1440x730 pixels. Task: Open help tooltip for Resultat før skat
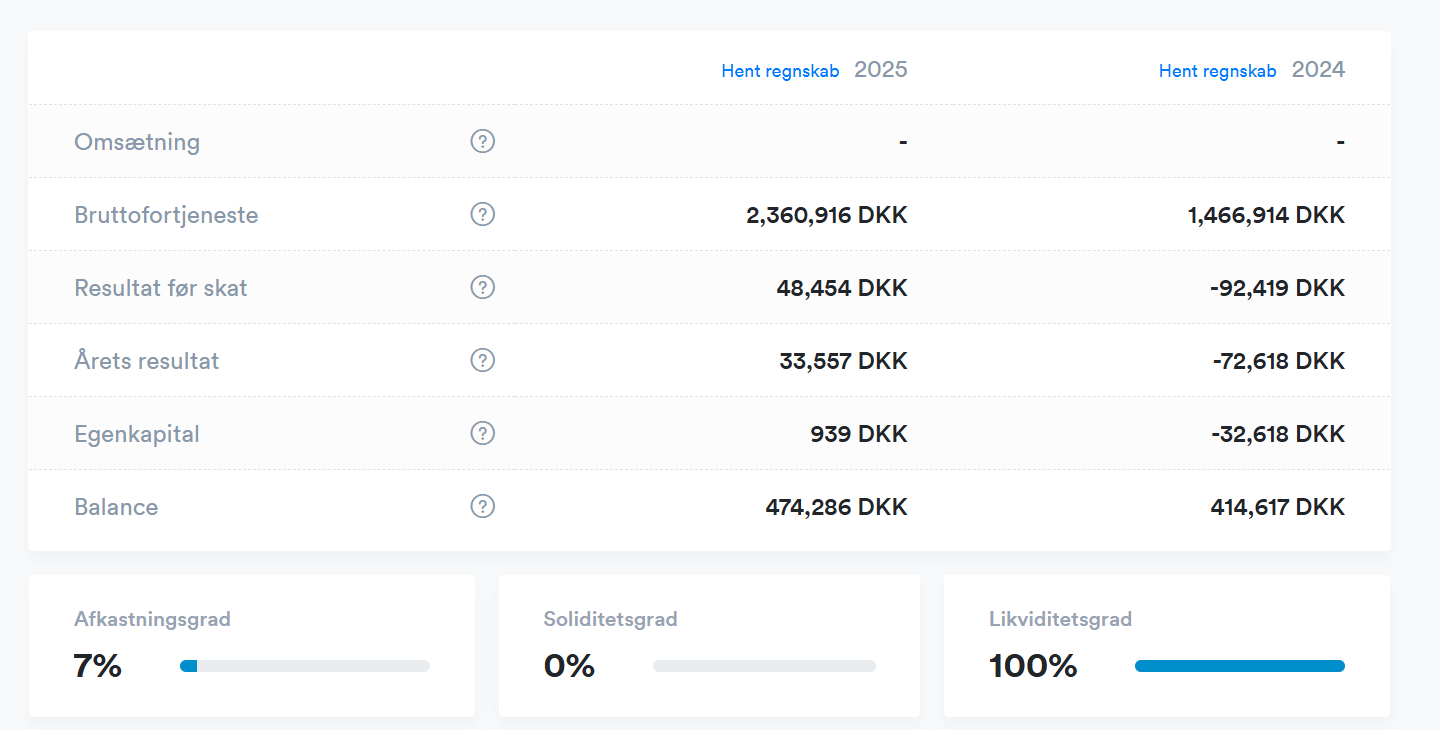483,287
